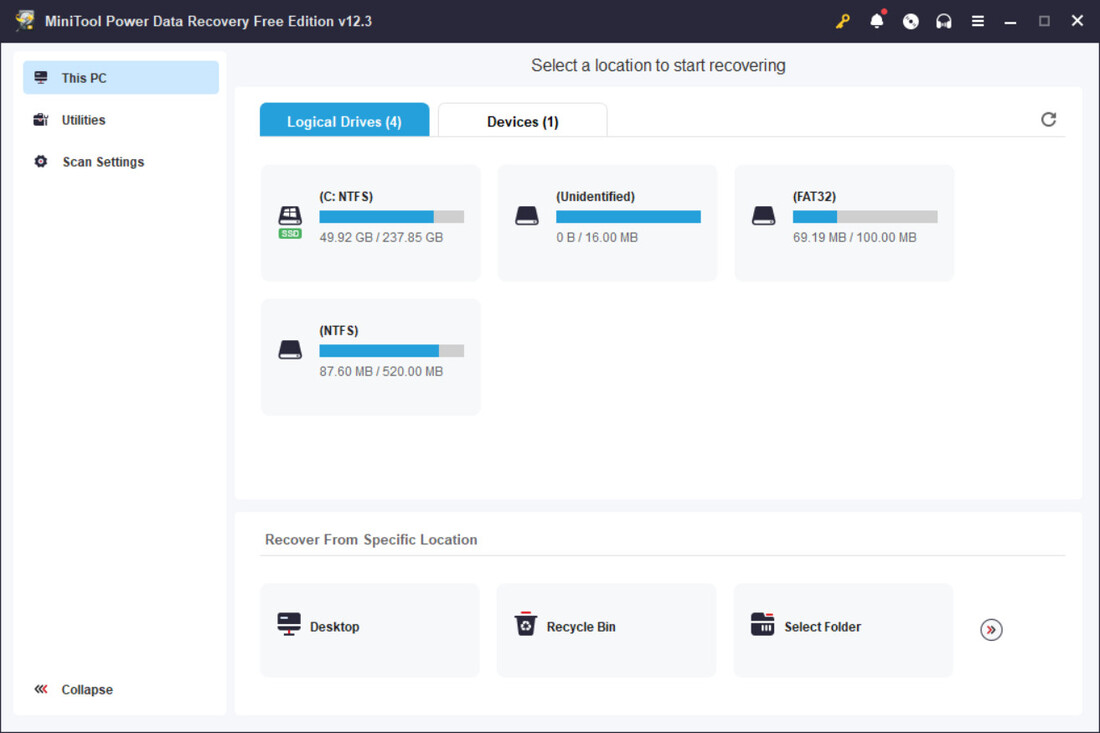Viewport: 1100px width, 733px height.
Task: Click the window title MiniTool Power Data Recovery
Action: 208,21
